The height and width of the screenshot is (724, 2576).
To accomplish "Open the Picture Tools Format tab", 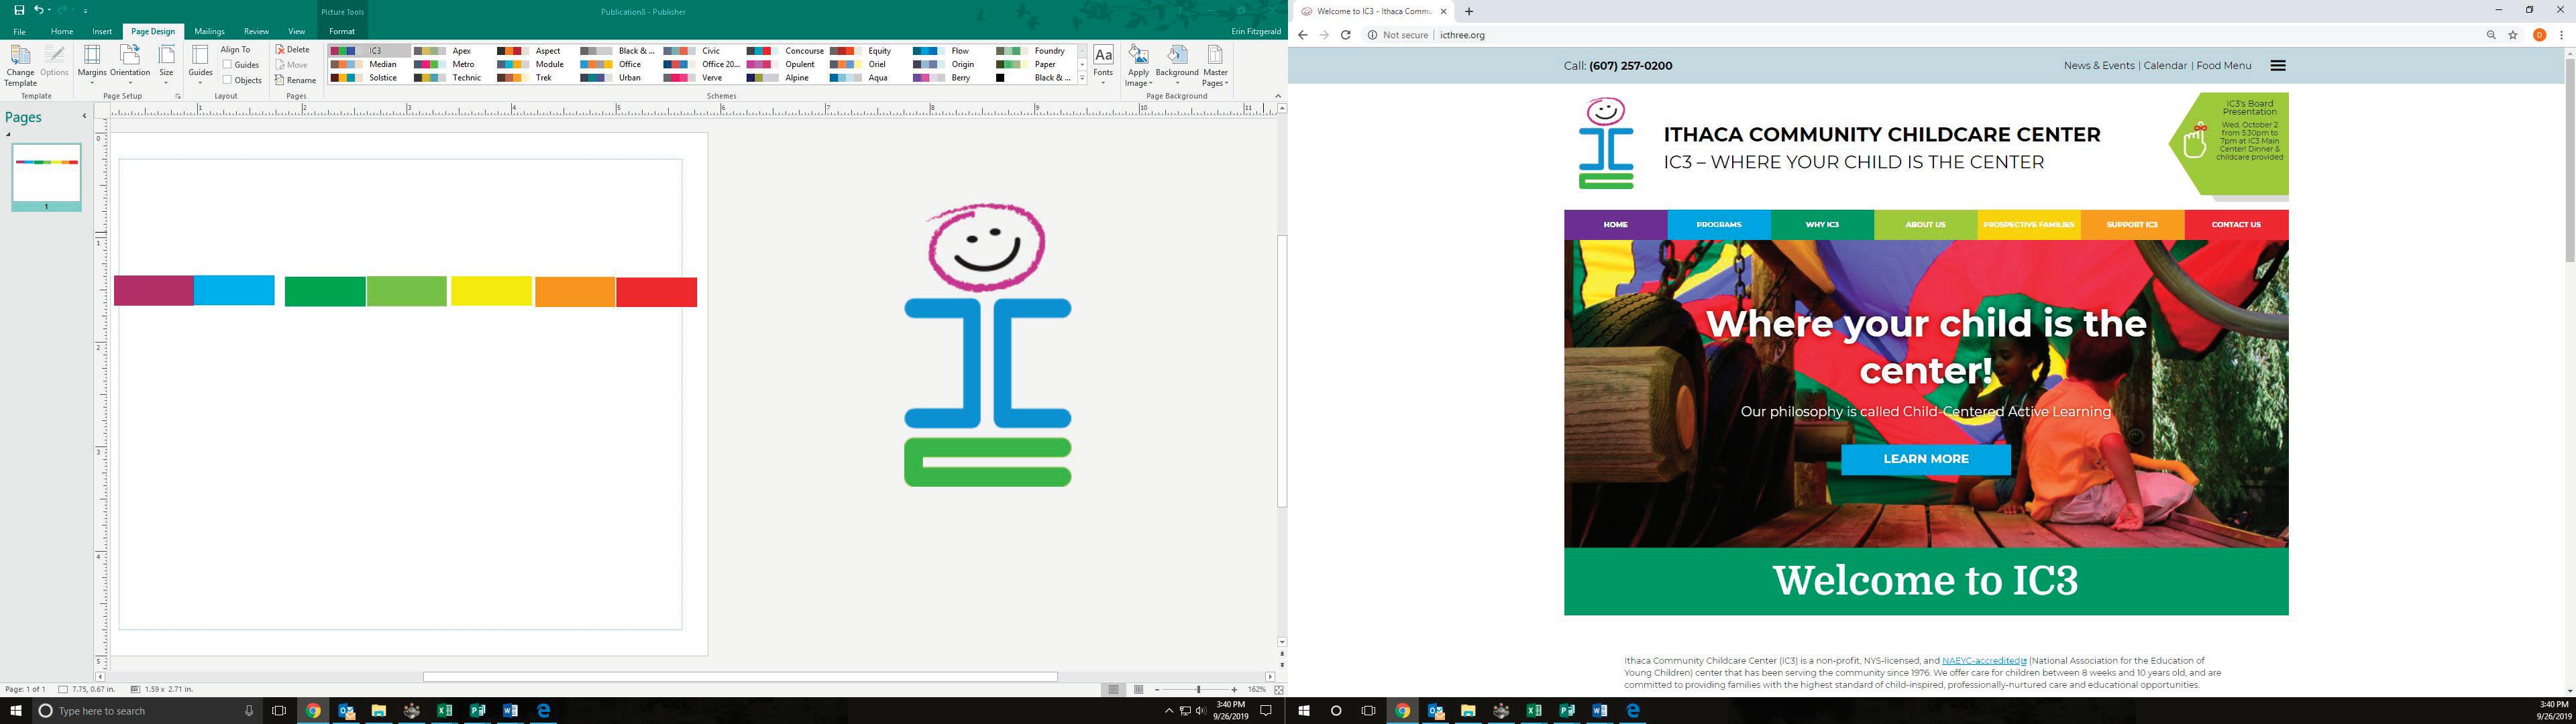I will coord(342,31).
